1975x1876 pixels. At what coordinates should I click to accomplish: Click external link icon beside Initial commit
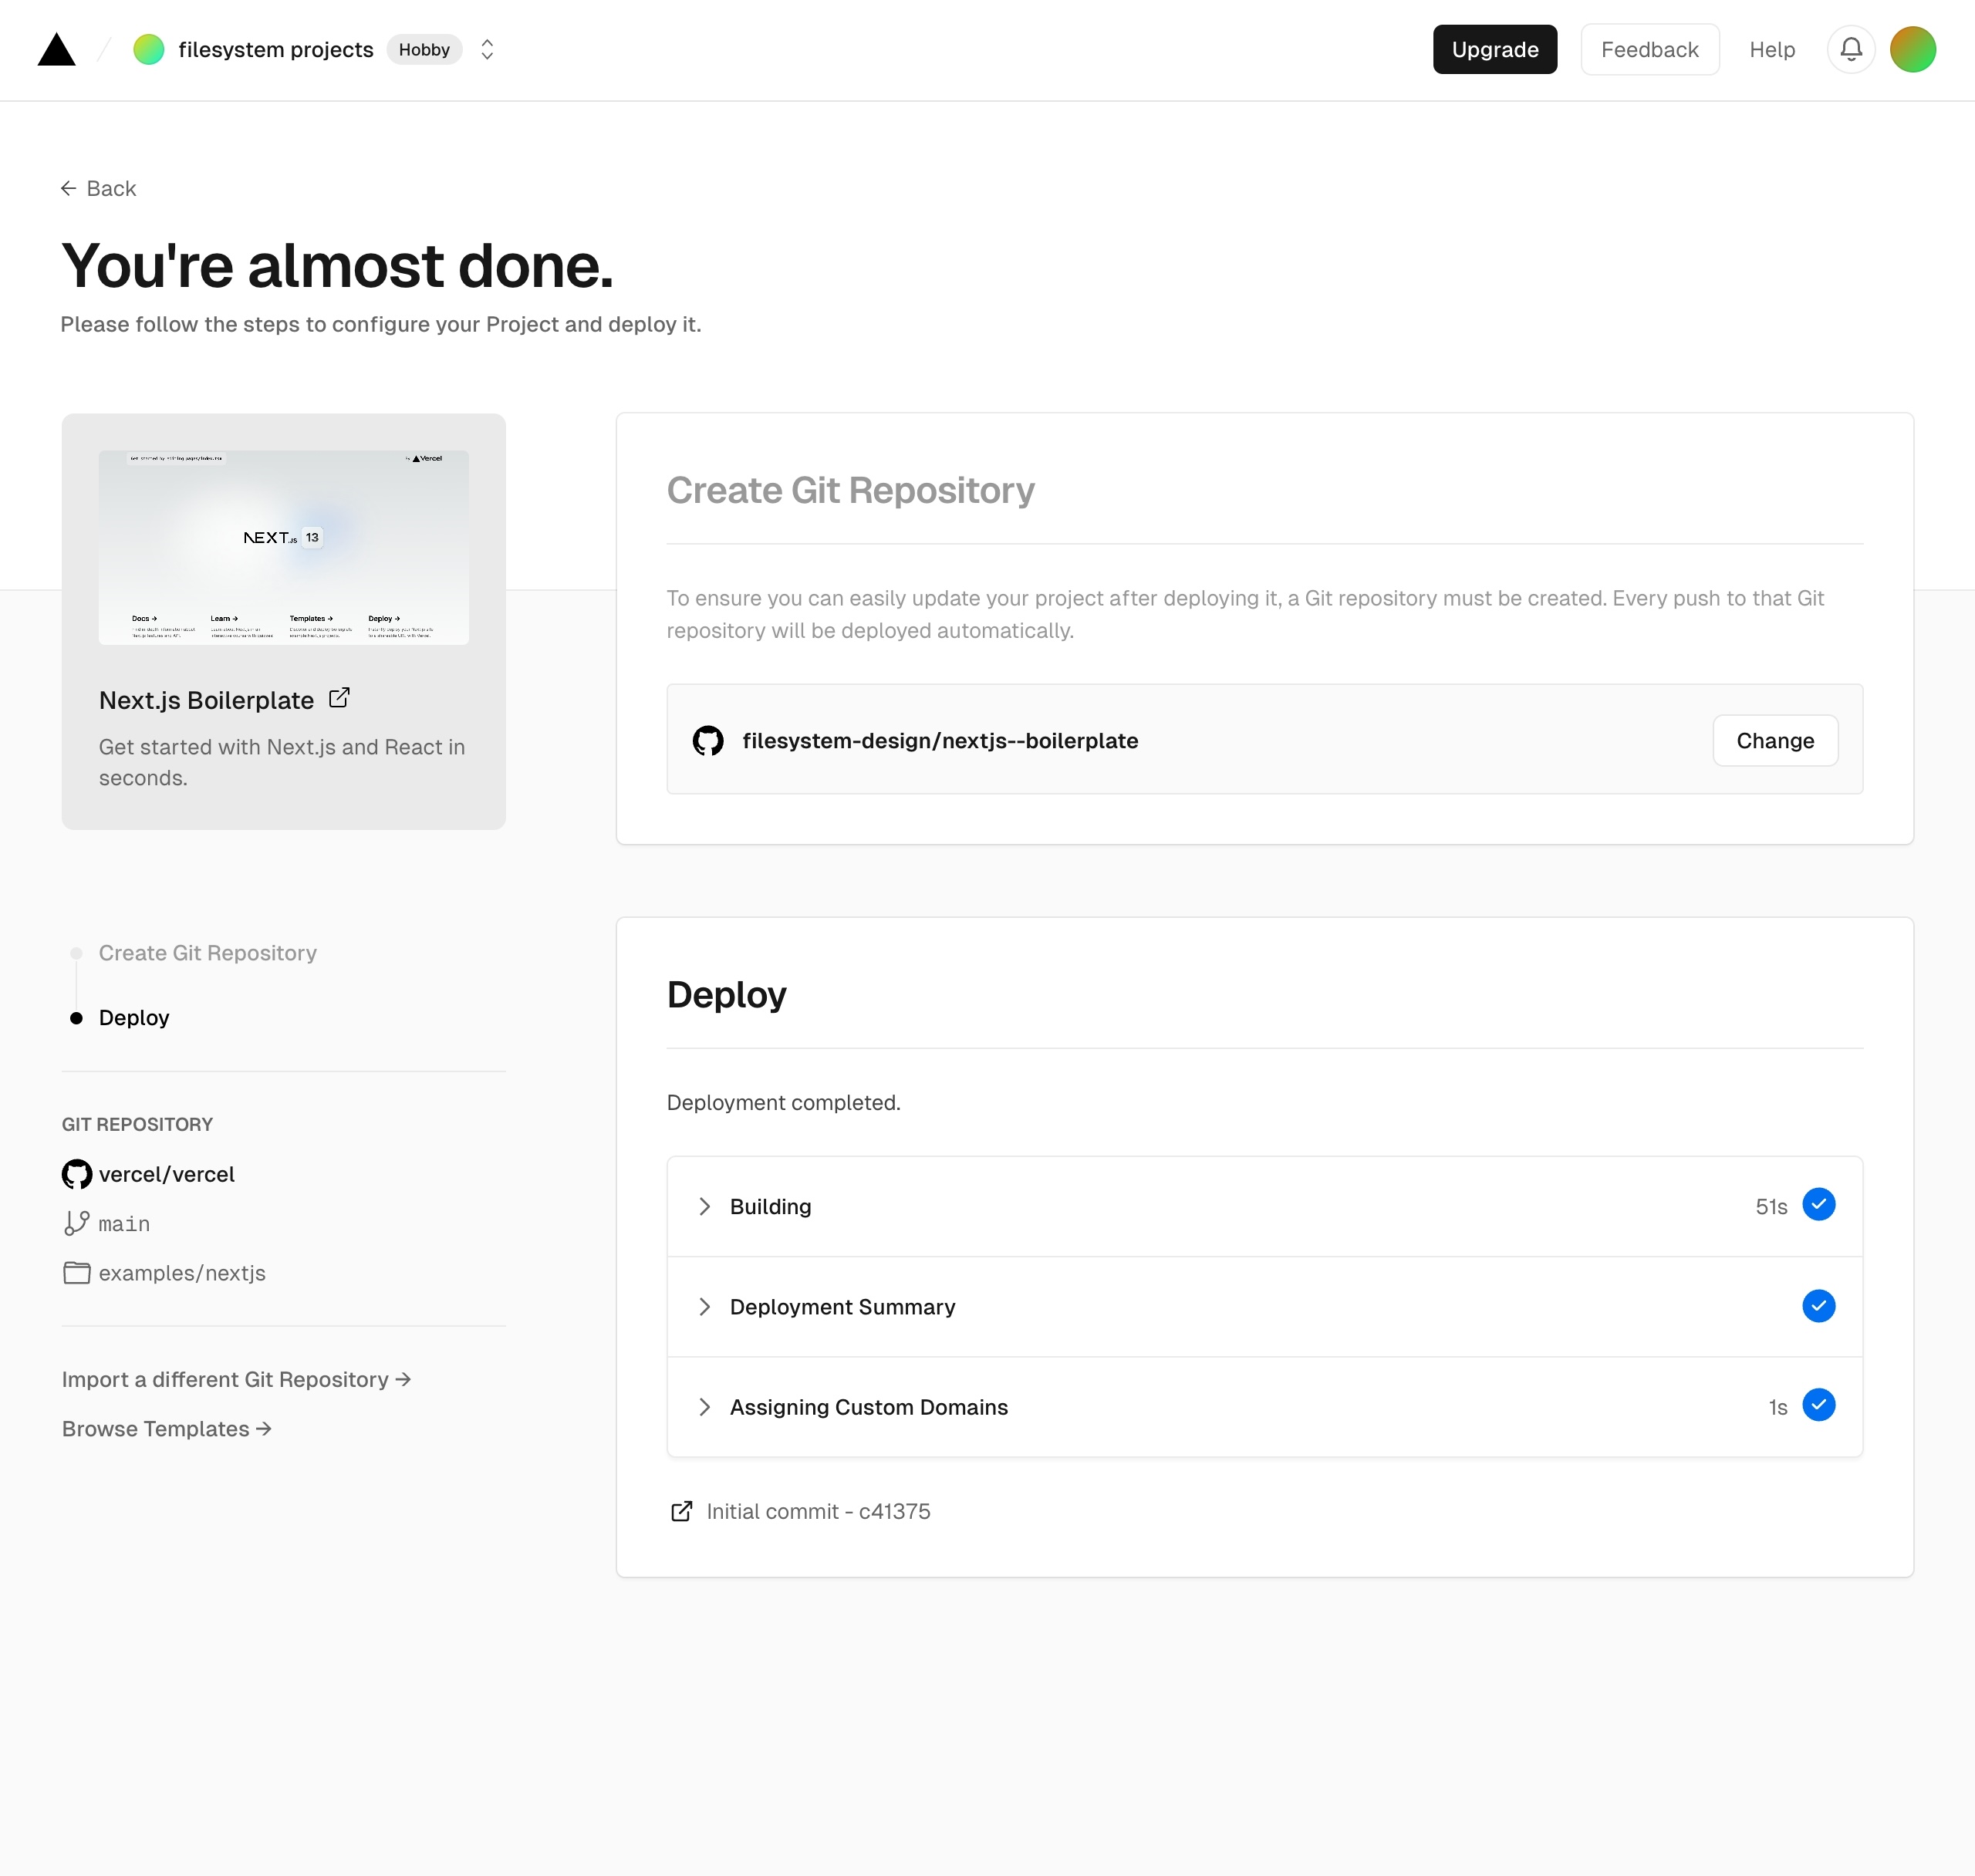click(681, 1511)
